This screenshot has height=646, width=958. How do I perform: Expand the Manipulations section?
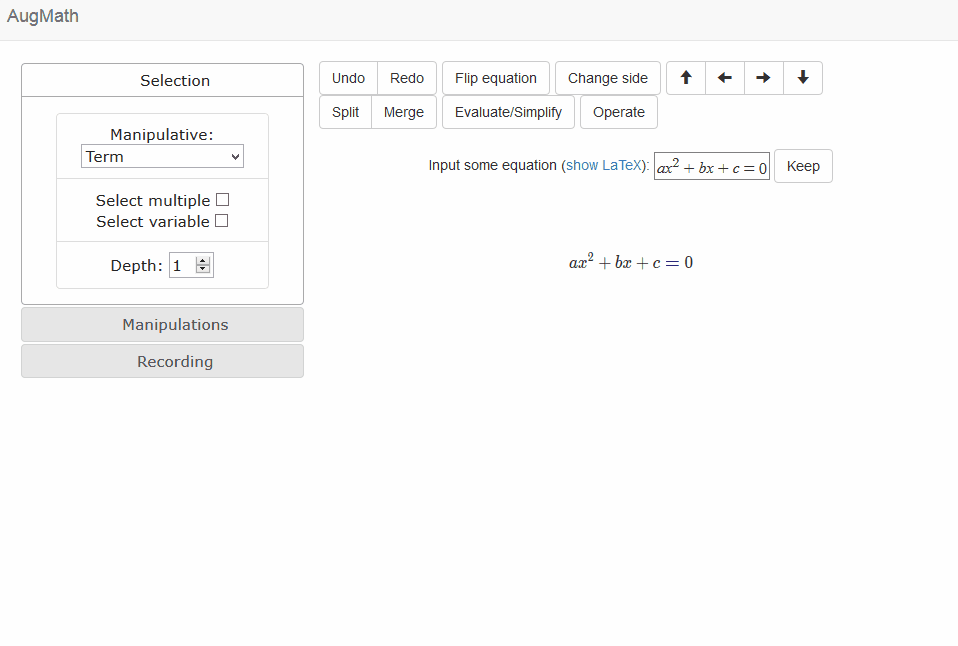click(163, 325)
